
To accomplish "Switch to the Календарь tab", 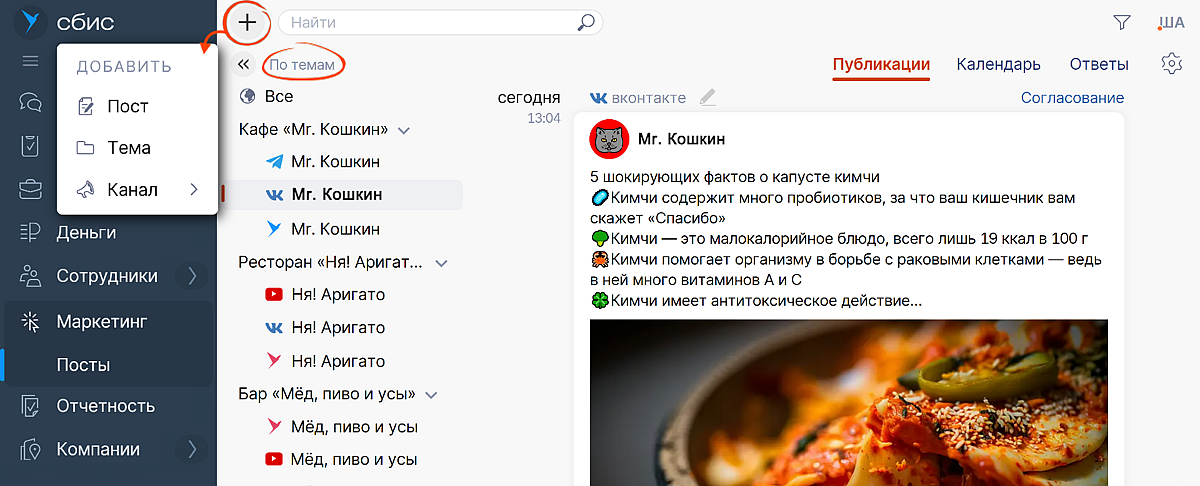I will point(998,64).
